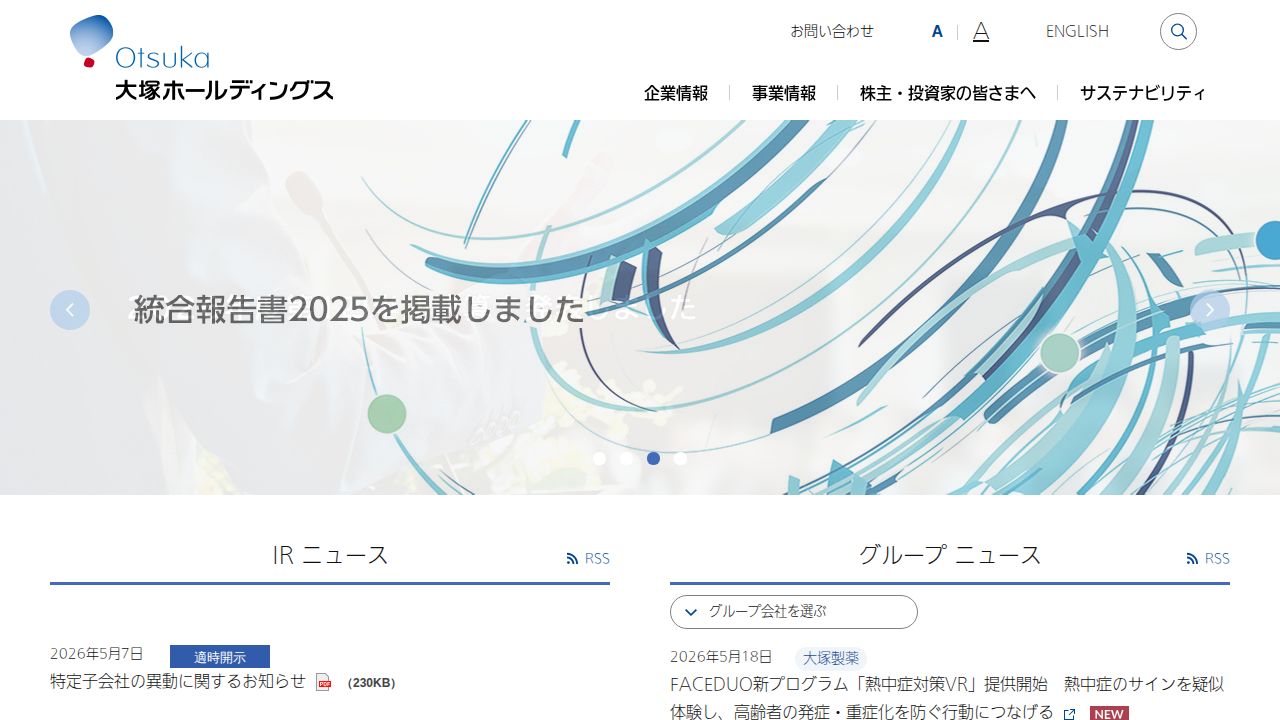Open 企業情報 menu
This screenshot has width=1280, height=720.
pos(676,93)
